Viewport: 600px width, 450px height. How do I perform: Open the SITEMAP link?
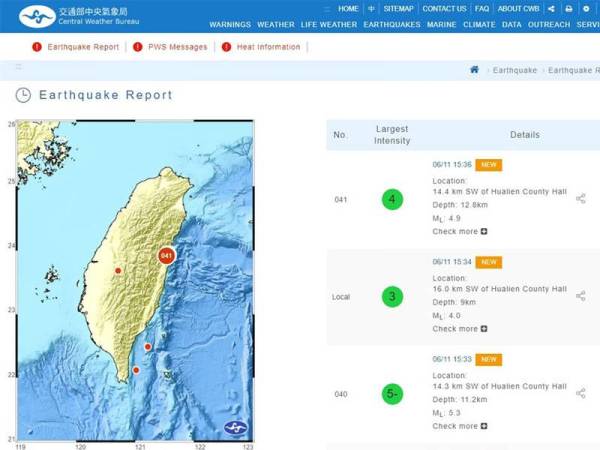pyautogui.click(x=399, y=9)
